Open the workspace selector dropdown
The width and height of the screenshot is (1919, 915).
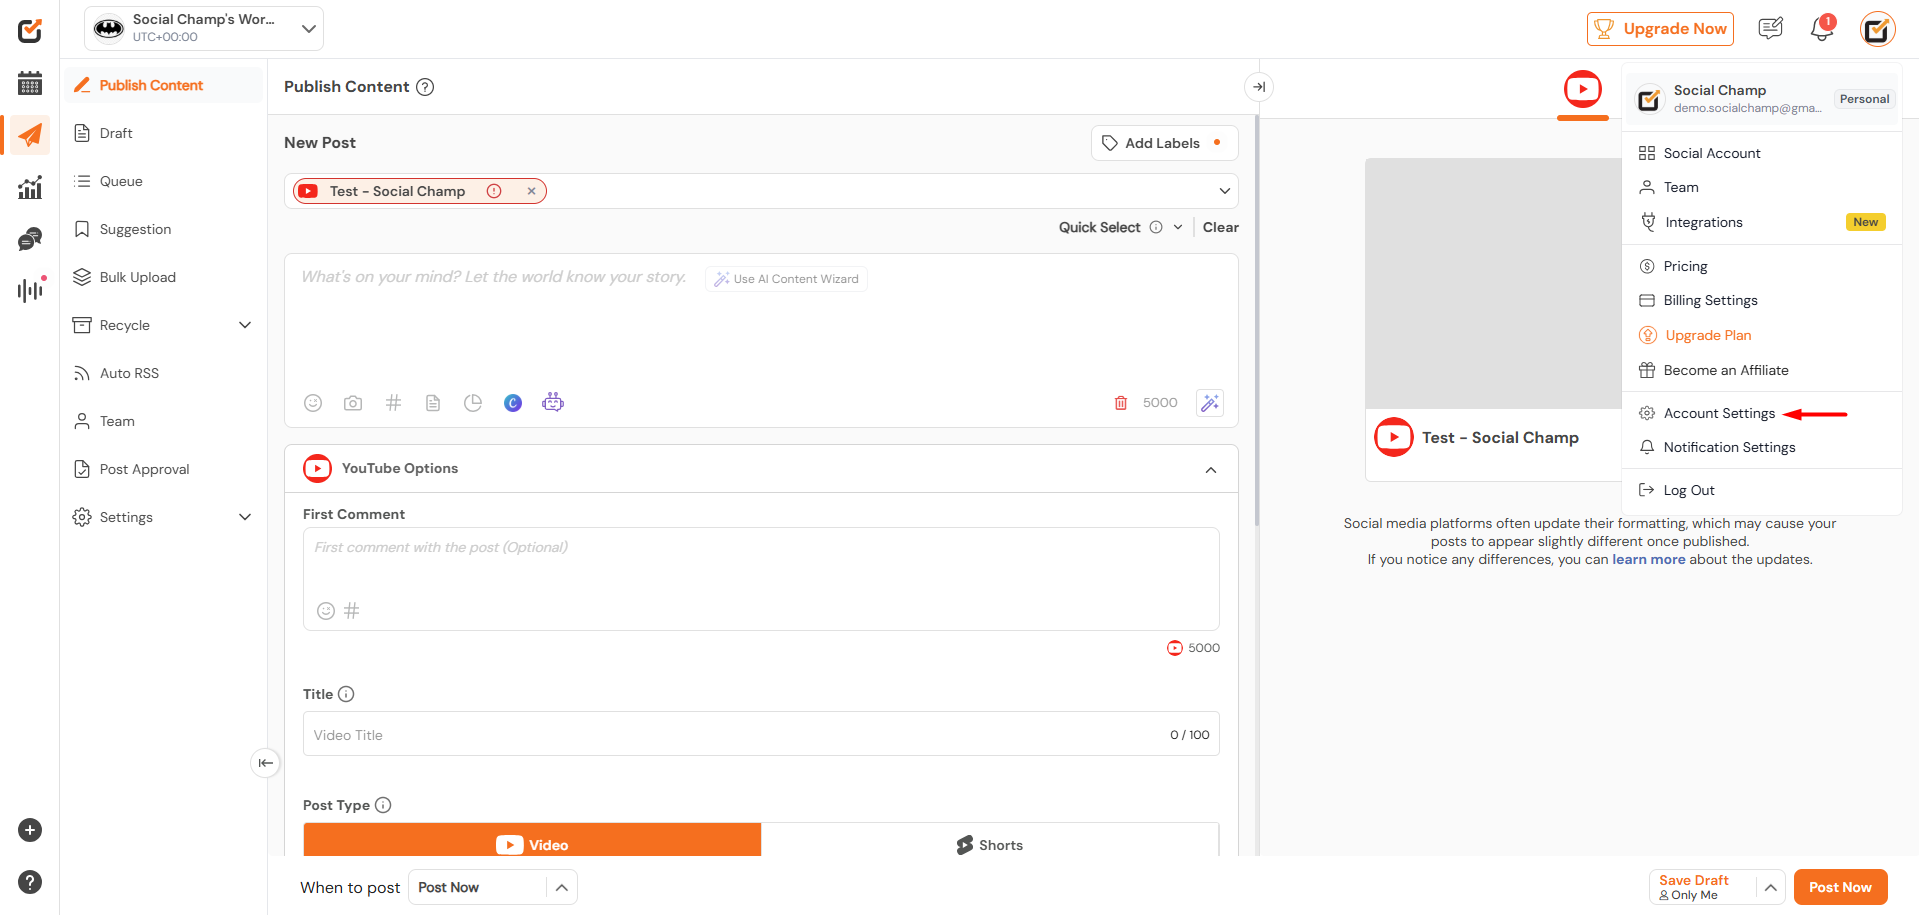204,28
